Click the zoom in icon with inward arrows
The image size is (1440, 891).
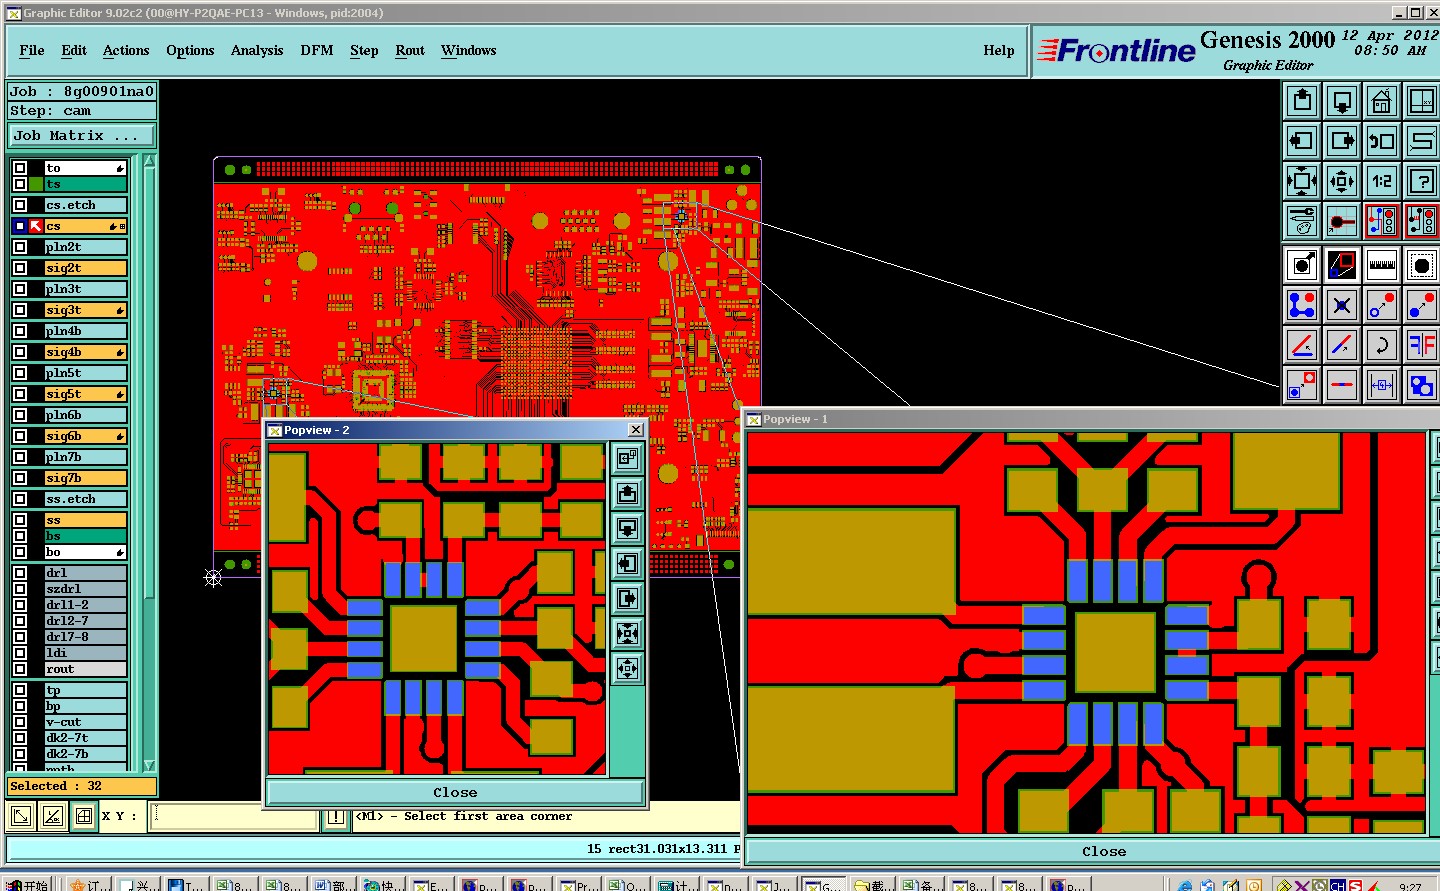coord(1302,181)
